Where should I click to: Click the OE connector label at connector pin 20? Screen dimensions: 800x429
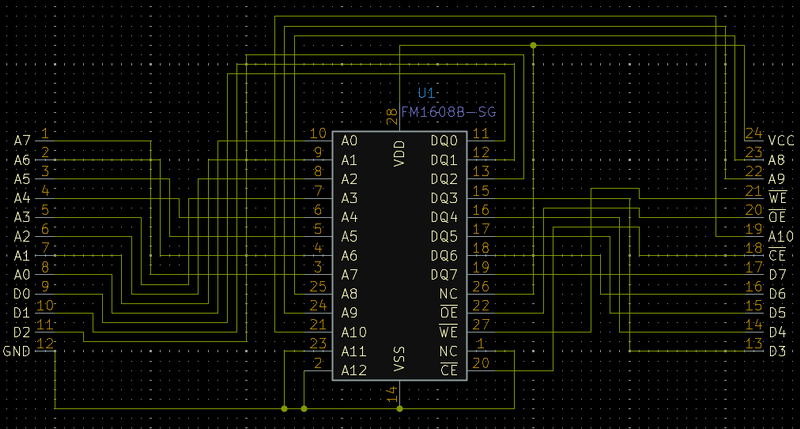click(x=778, y=217)
